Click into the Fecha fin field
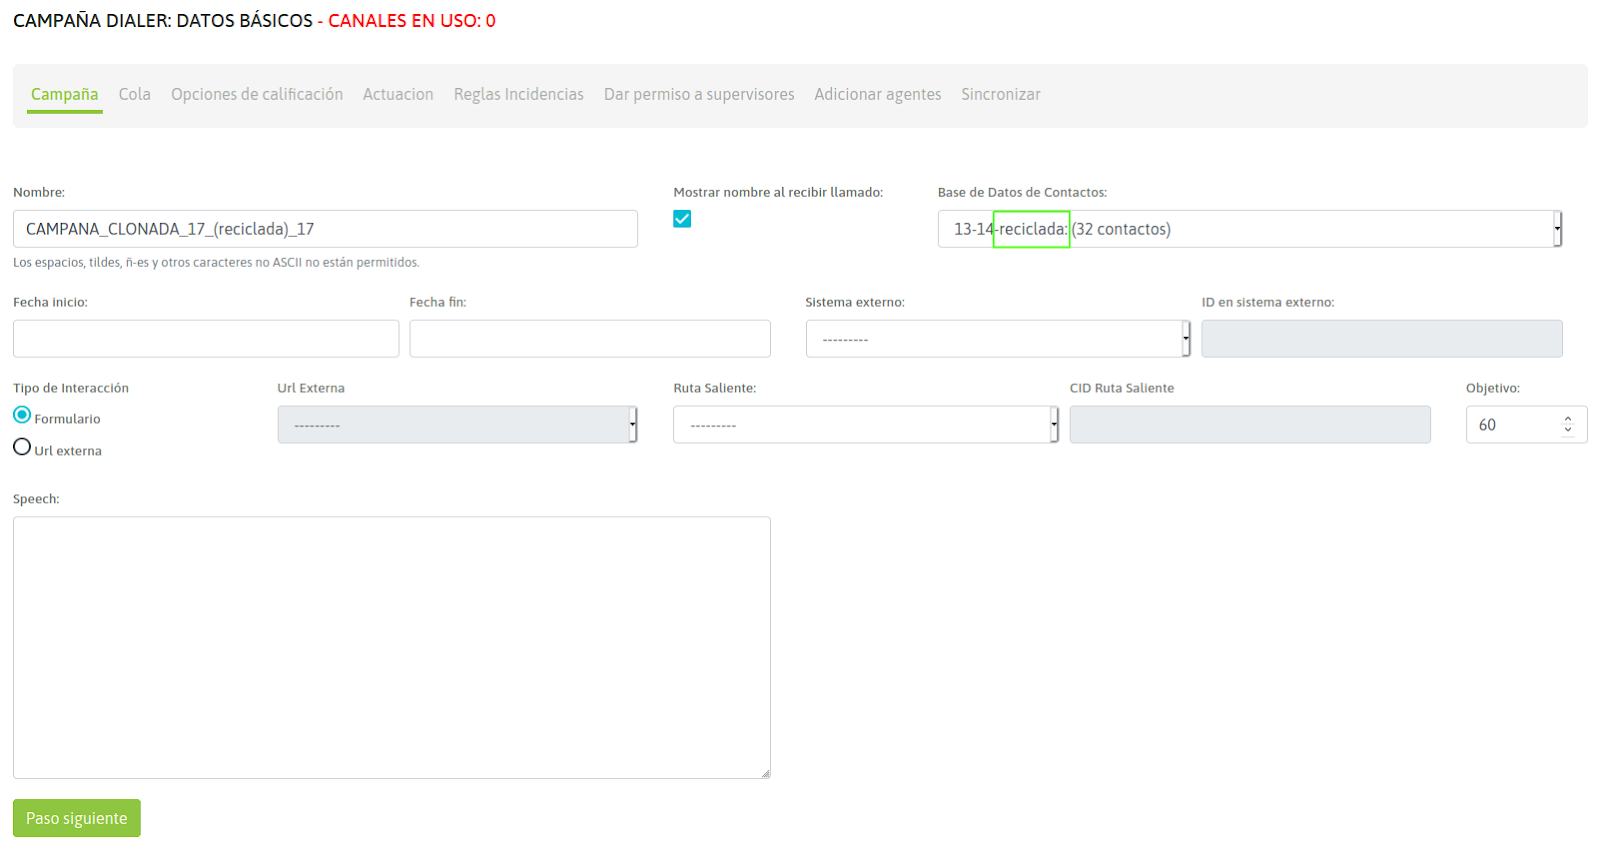Image resolution: width=1600 pixels, height=848 pixels. [589, 339]
